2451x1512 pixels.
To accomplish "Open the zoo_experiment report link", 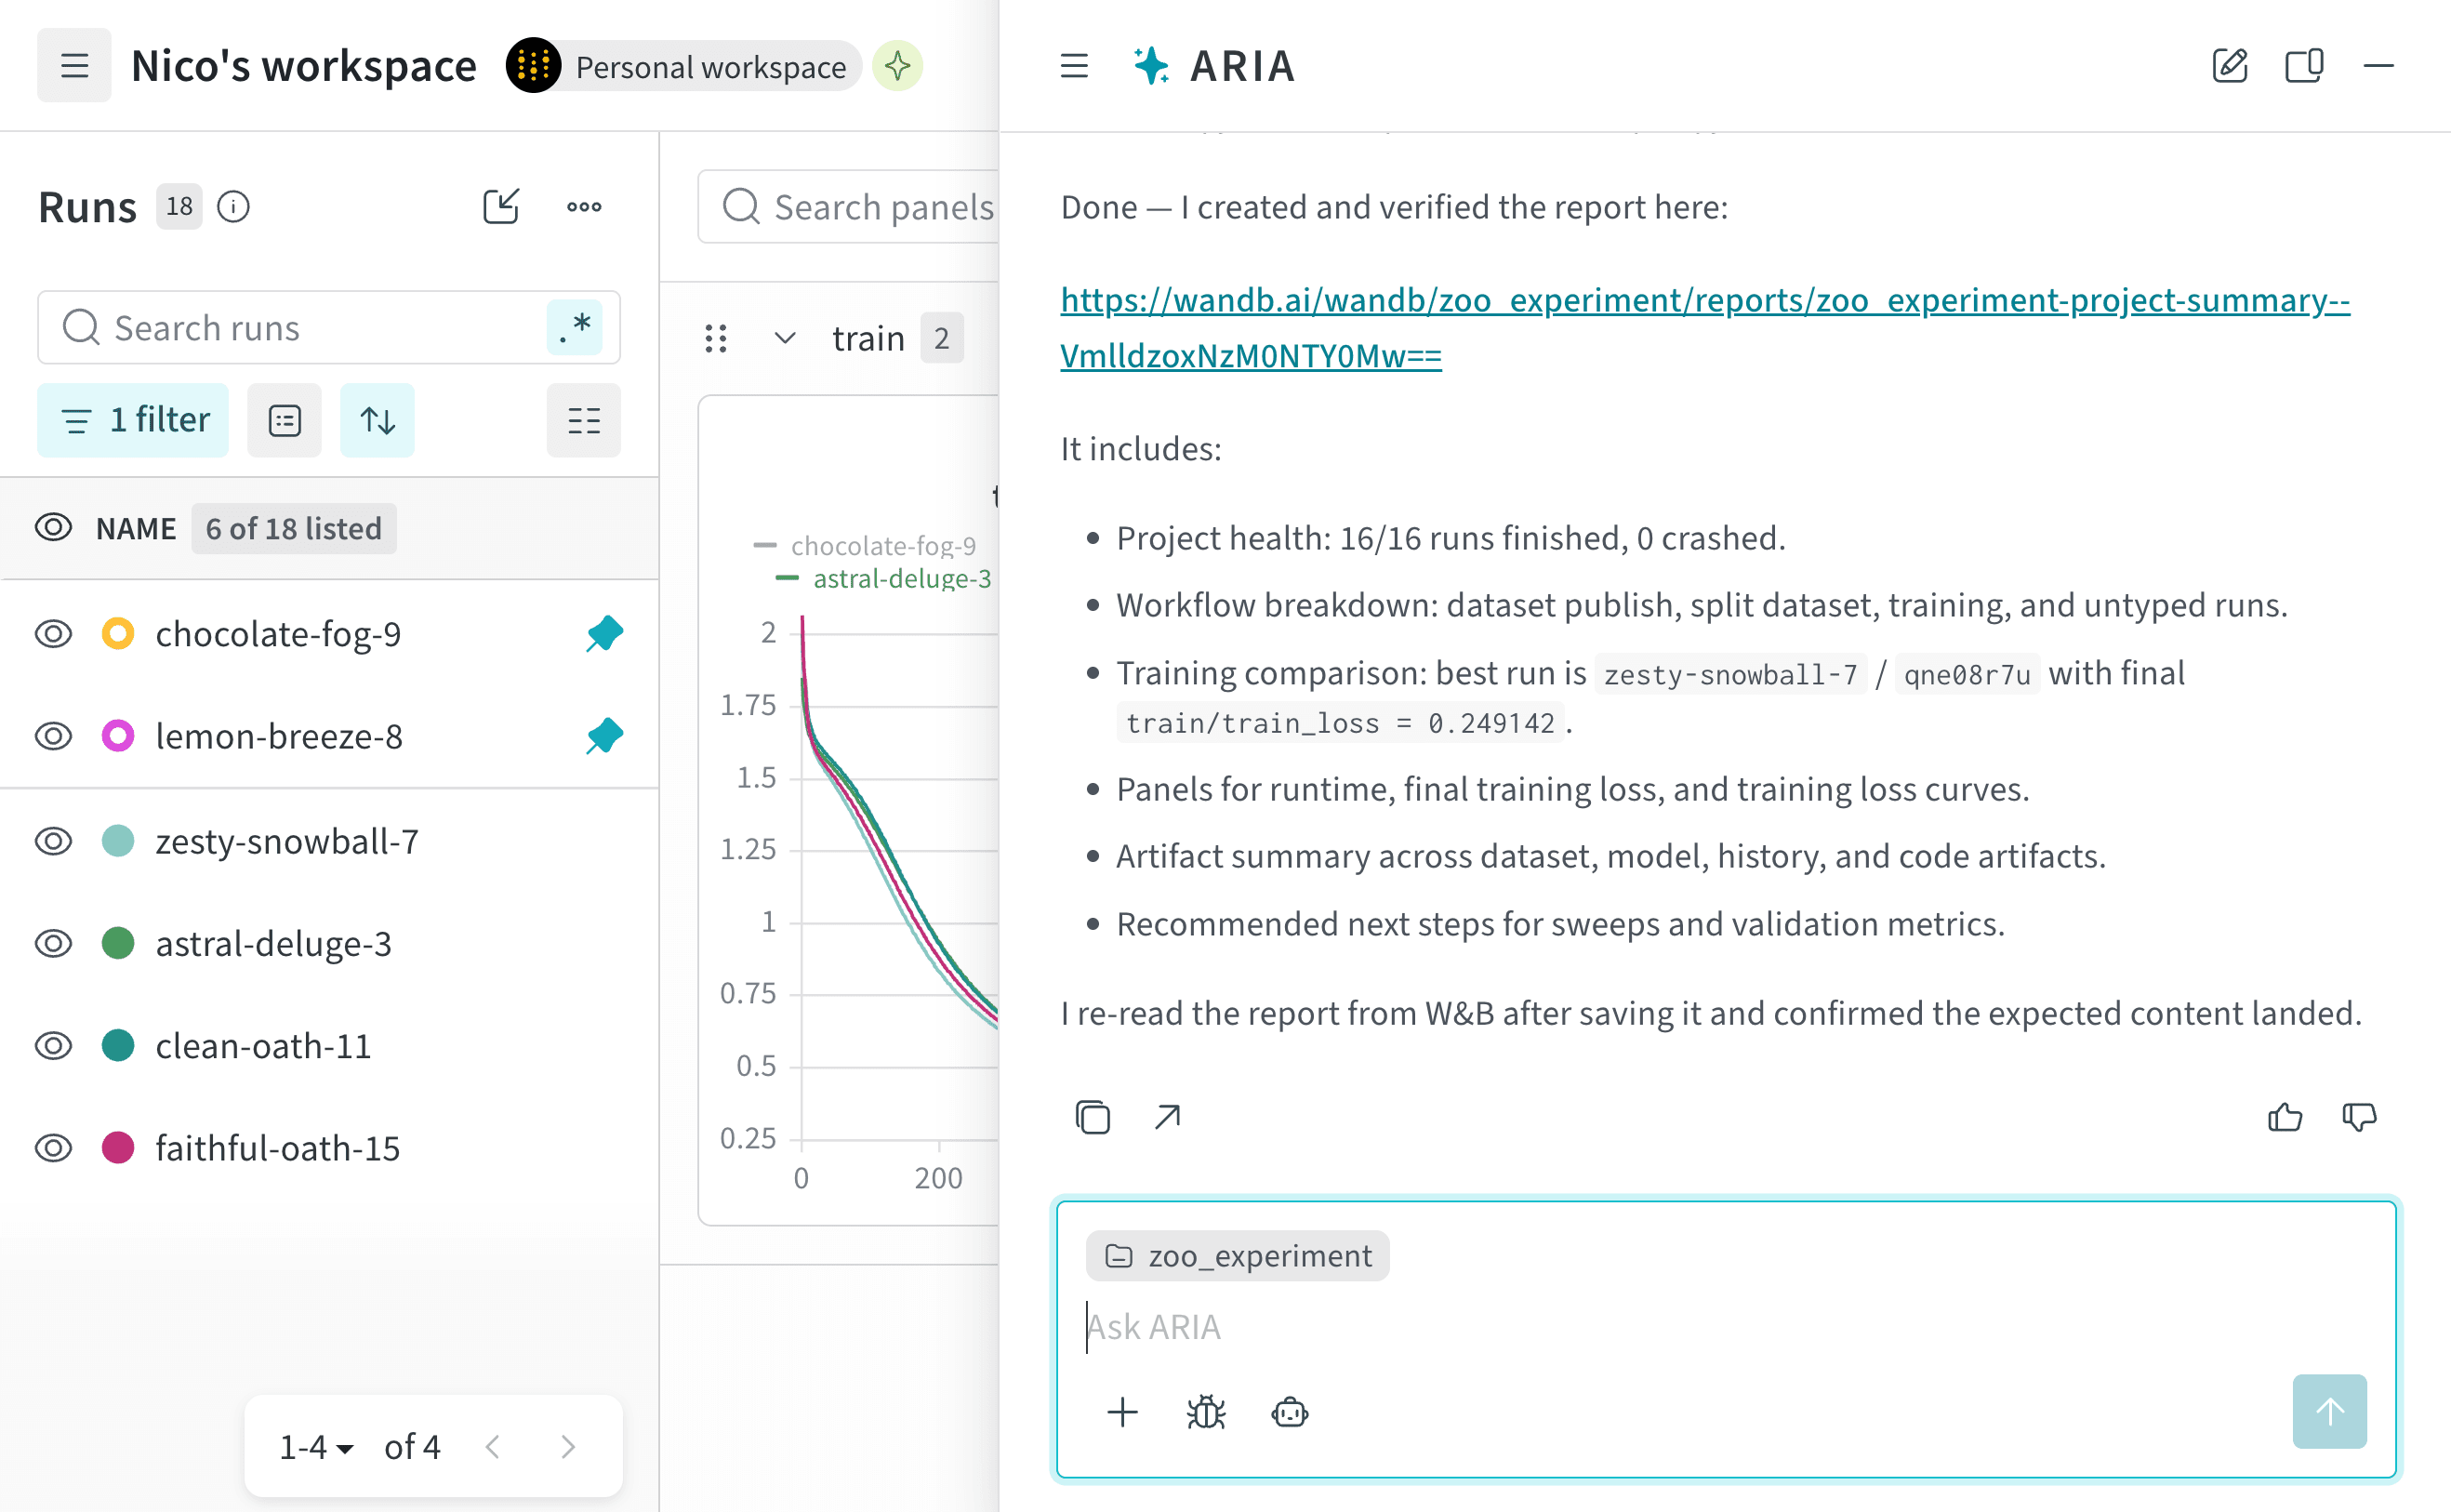I will (1705, 328).
